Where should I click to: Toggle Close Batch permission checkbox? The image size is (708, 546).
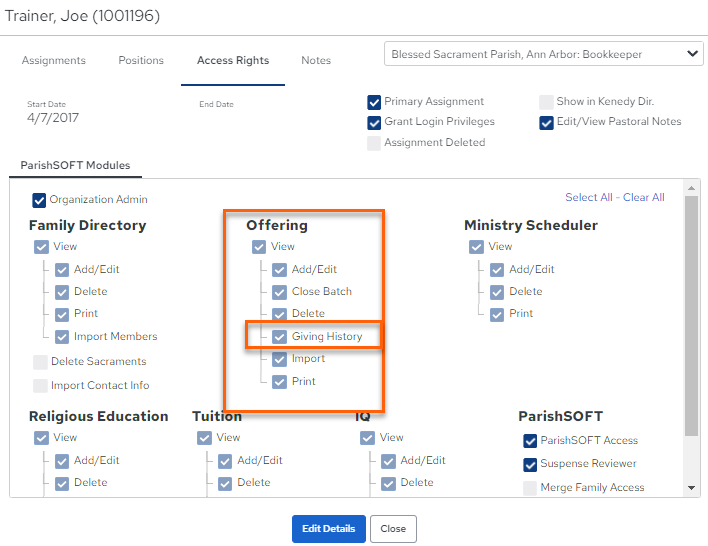click(x=279, y=292)
